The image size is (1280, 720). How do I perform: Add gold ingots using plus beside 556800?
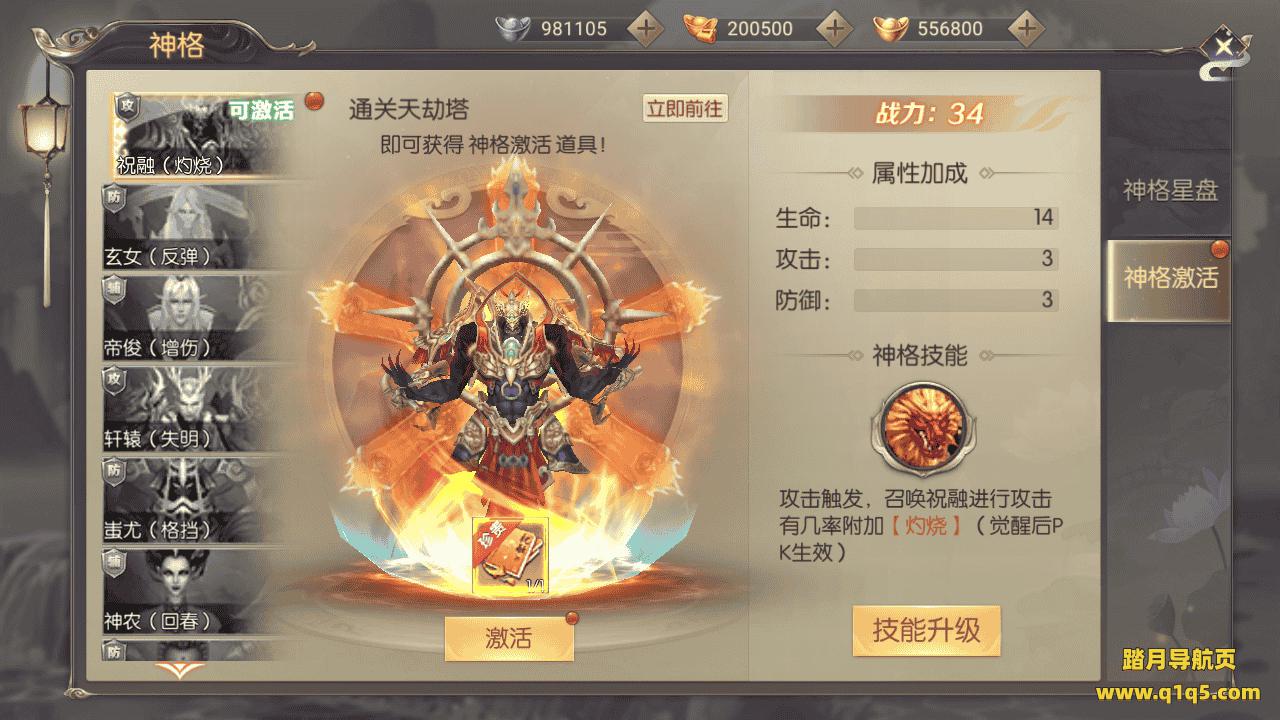coord(1024,29)
